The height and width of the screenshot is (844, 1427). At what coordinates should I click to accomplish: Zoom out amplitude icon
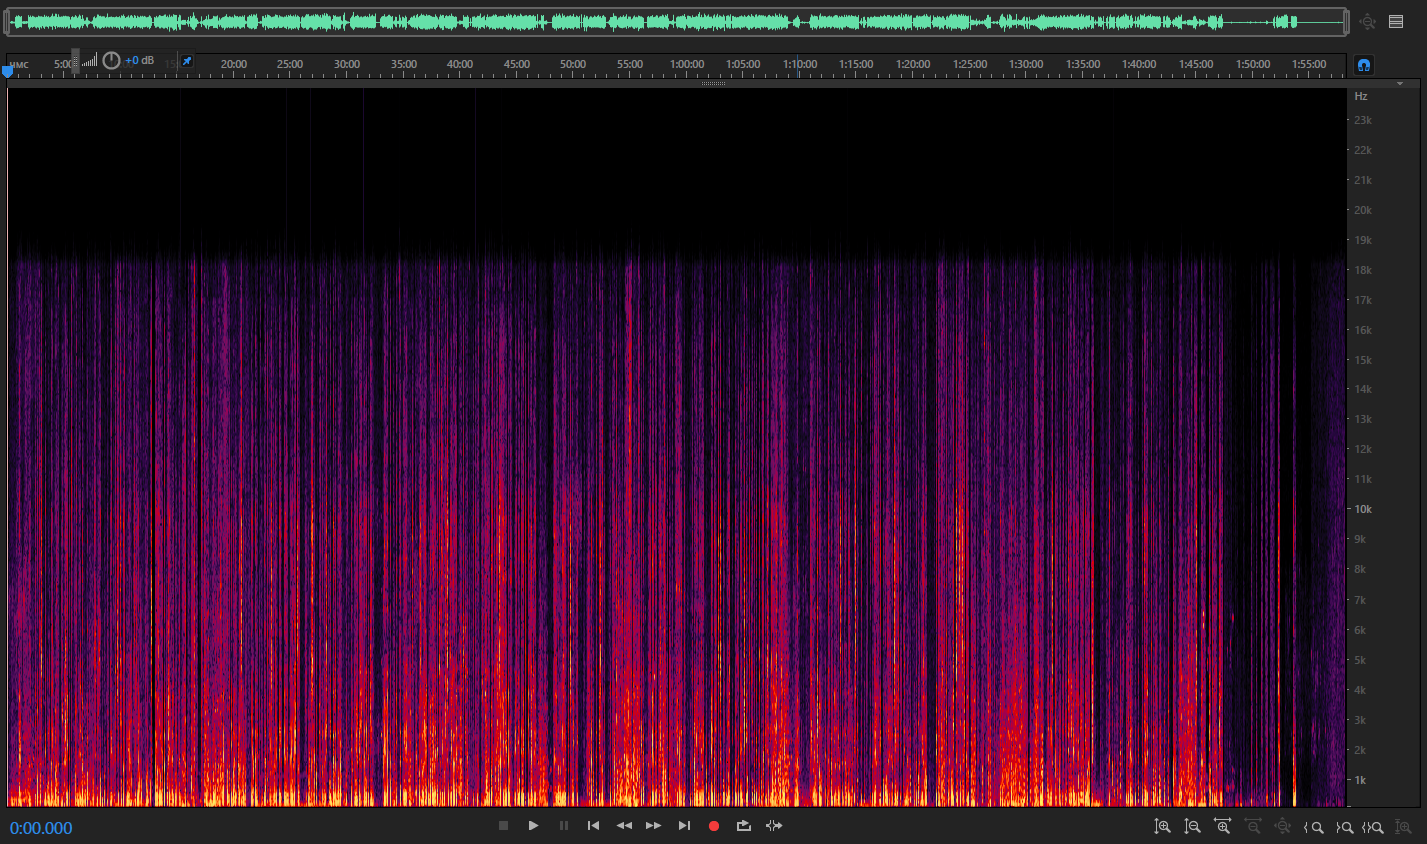(1192, 827)
